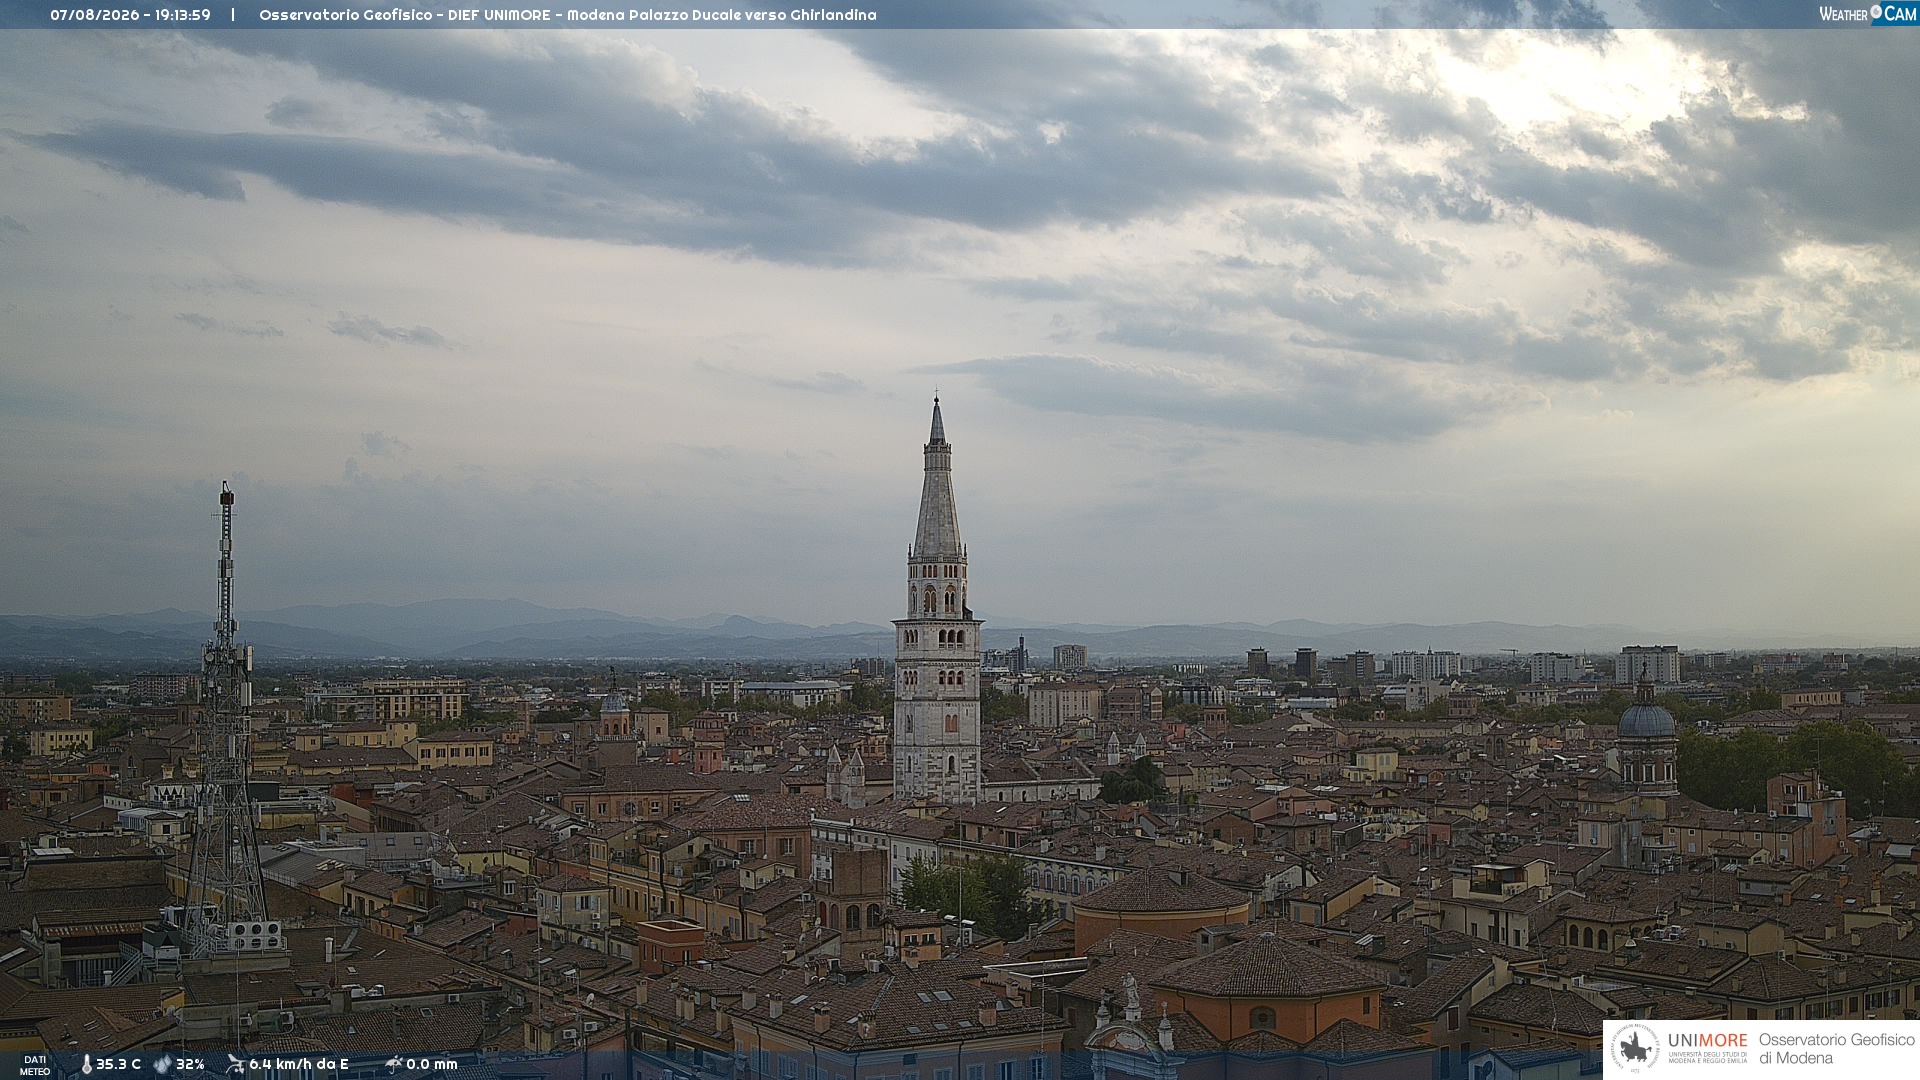Open the WeatherCam logo
1920x1080 pixels.
point(1868,14)
